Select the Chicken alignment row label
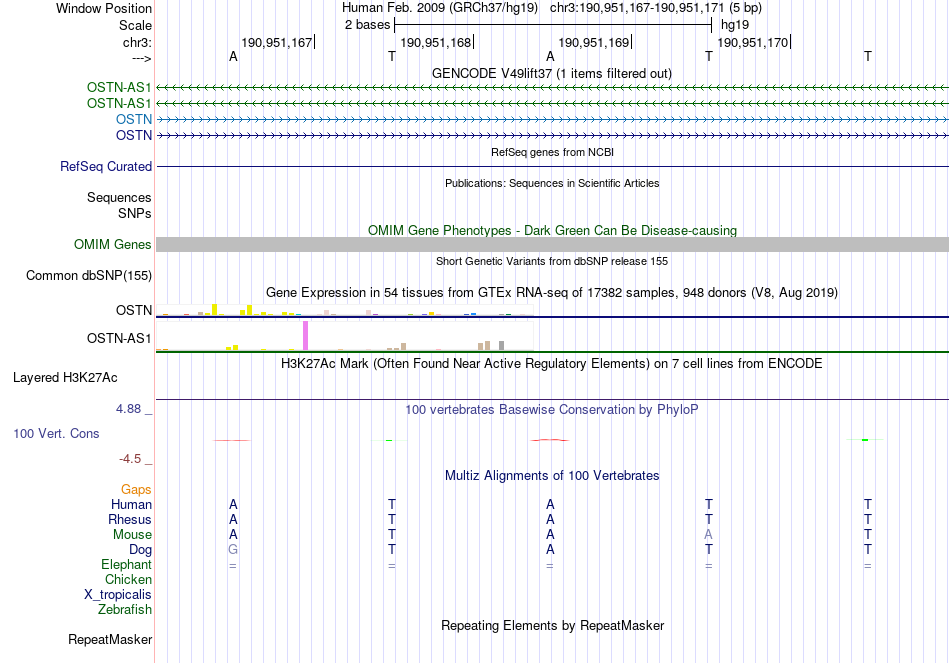 (128, 579)
